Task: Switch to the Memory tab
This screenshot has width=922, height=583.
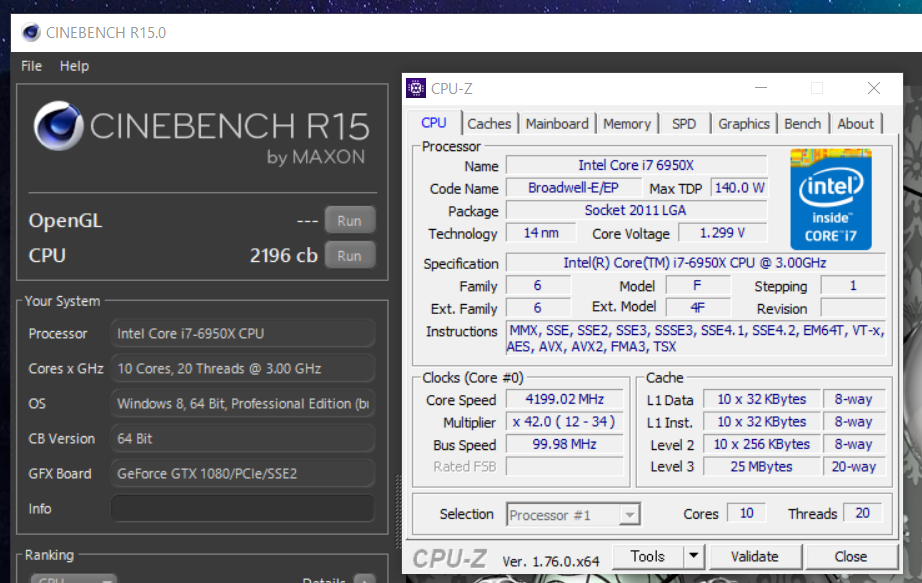Action: pos(627,124)
